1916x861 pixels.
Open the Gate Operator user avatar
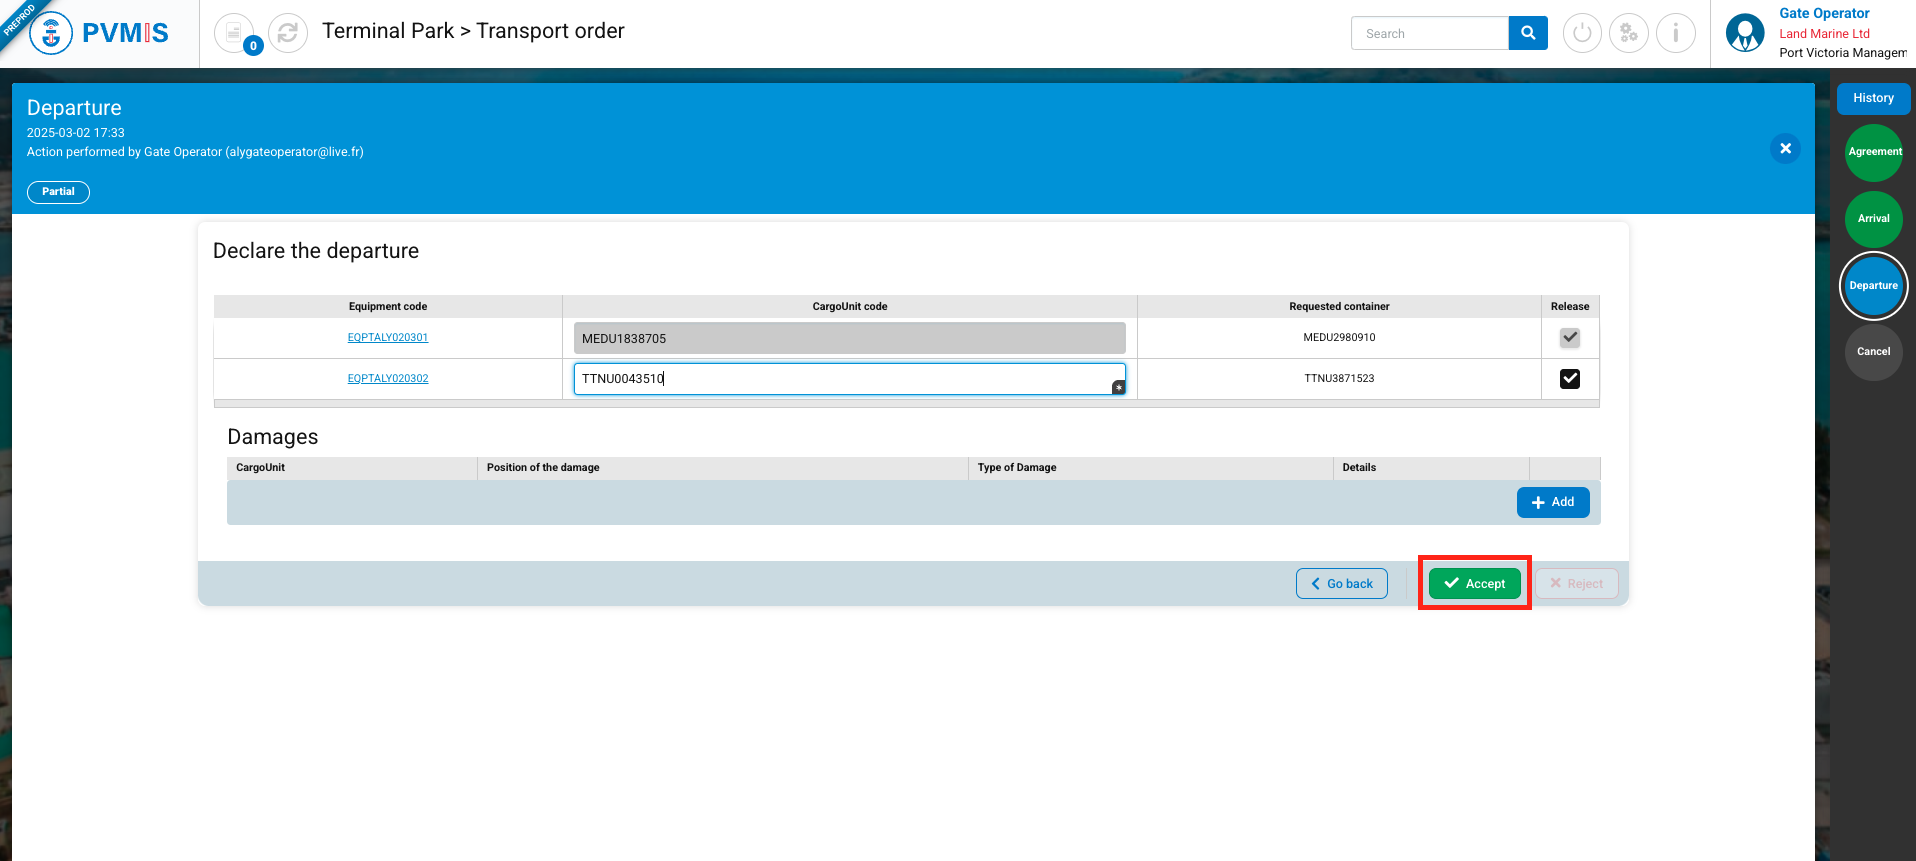tap(1745, 33)
